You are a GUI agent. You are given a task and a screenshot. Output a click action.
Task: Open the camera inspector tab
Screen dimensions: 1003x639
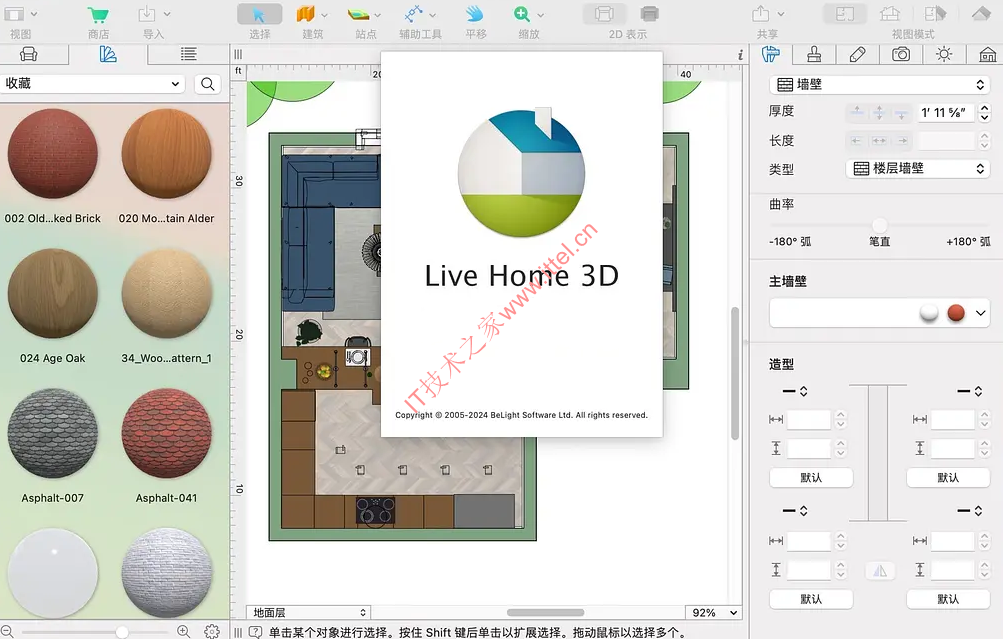coord(901,54)
